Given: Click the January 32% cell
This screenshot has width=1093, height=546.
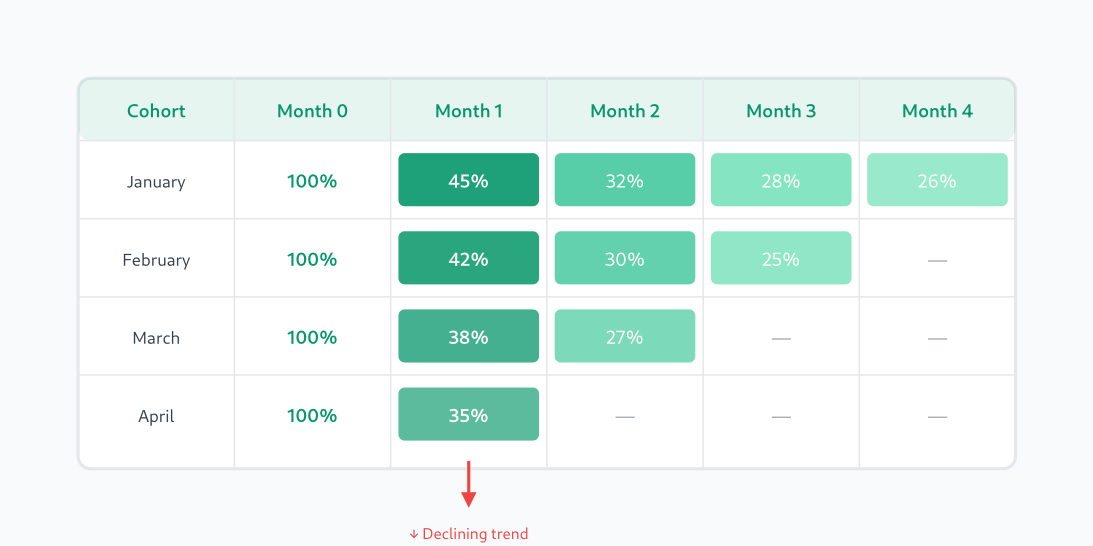Looking at the screenshot, I should tap(624, 181).
